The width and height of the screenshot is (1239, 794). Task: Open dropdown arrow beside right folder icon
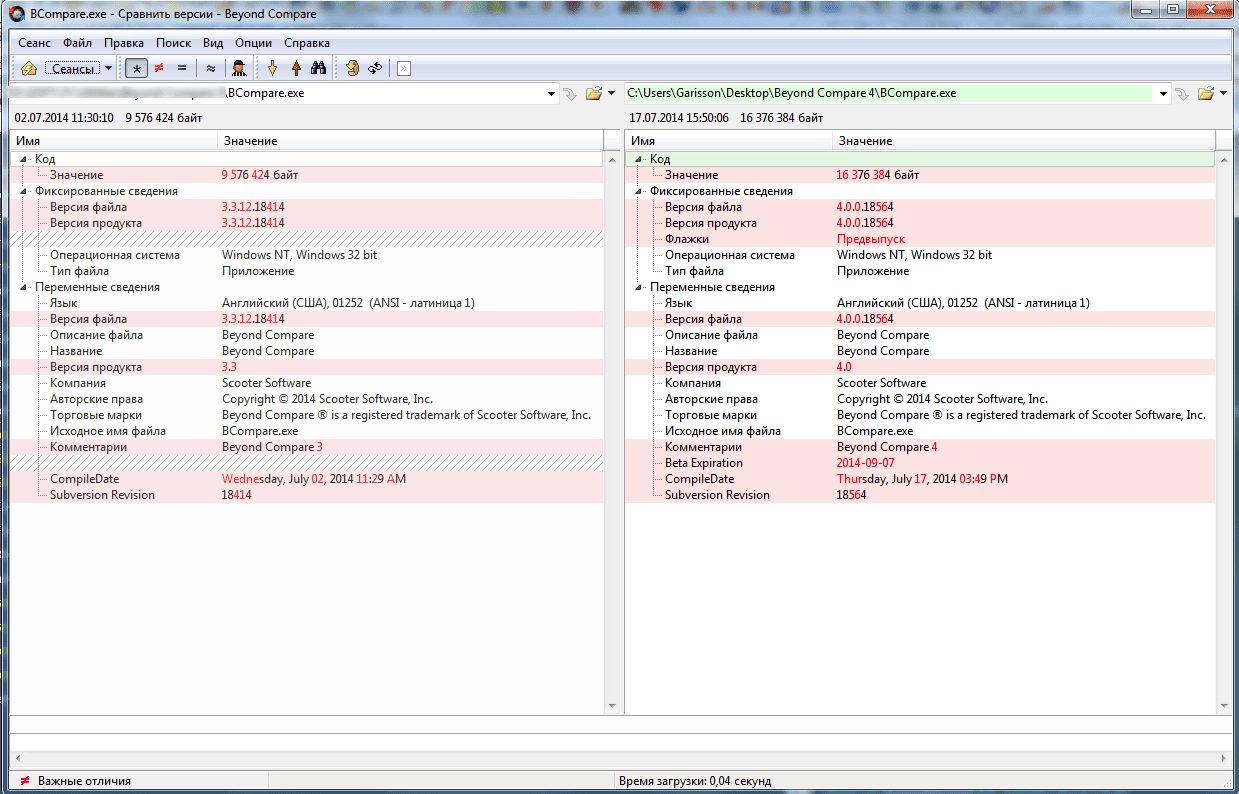tap(1224, 94)
